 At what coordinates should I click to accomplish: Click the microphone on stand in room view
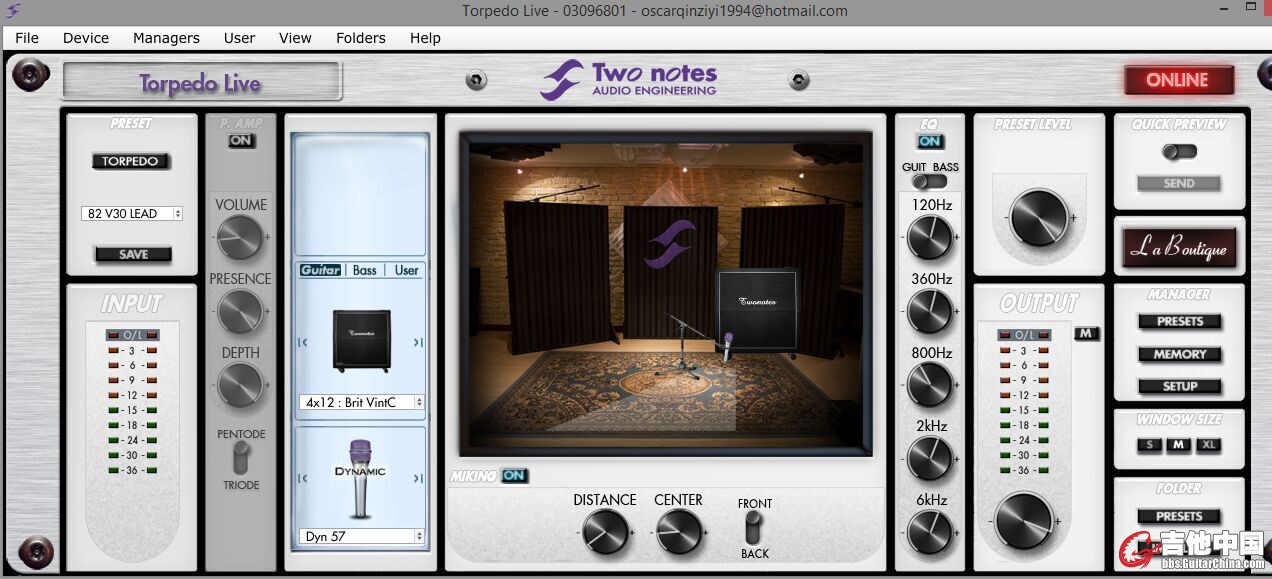pyautogui.click(x=728, y=347)
